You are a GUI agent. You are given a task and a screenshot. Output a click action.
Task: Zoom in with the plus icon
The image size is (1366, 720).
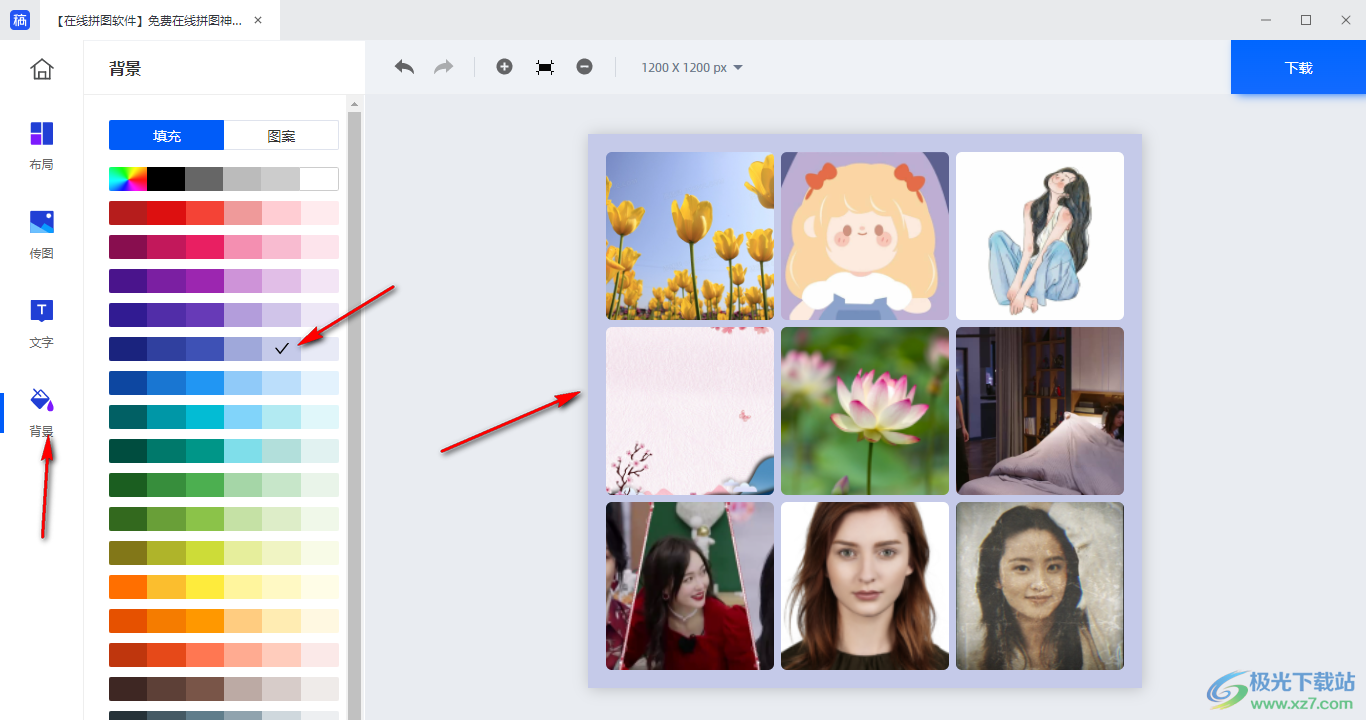(504, 67)
